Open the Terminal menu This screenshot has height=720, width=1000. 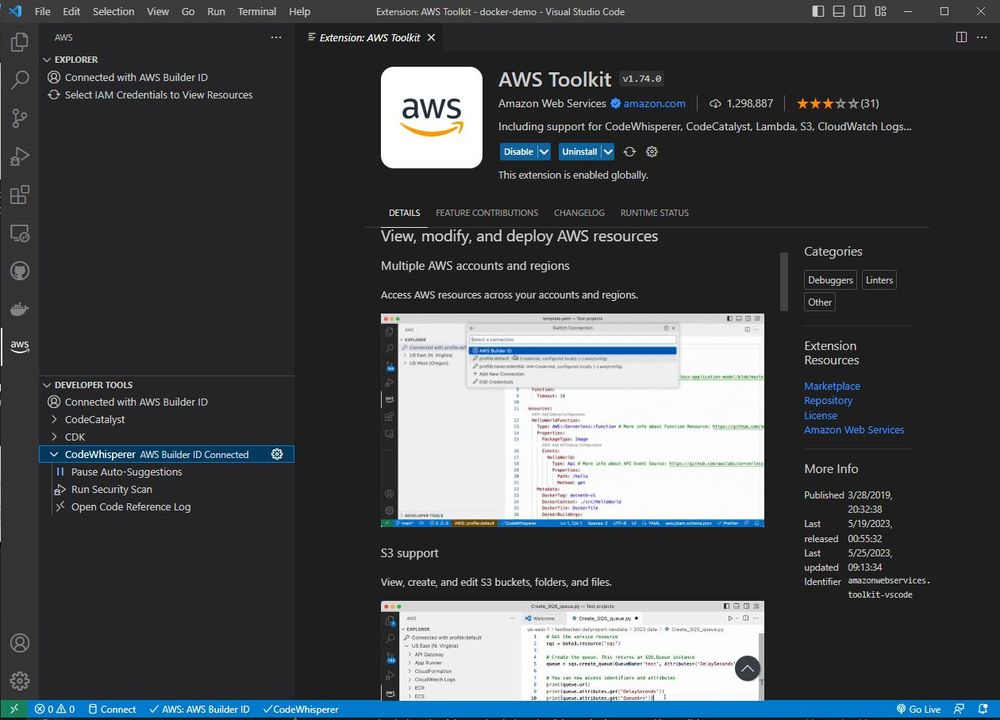[x=256, y=11]
